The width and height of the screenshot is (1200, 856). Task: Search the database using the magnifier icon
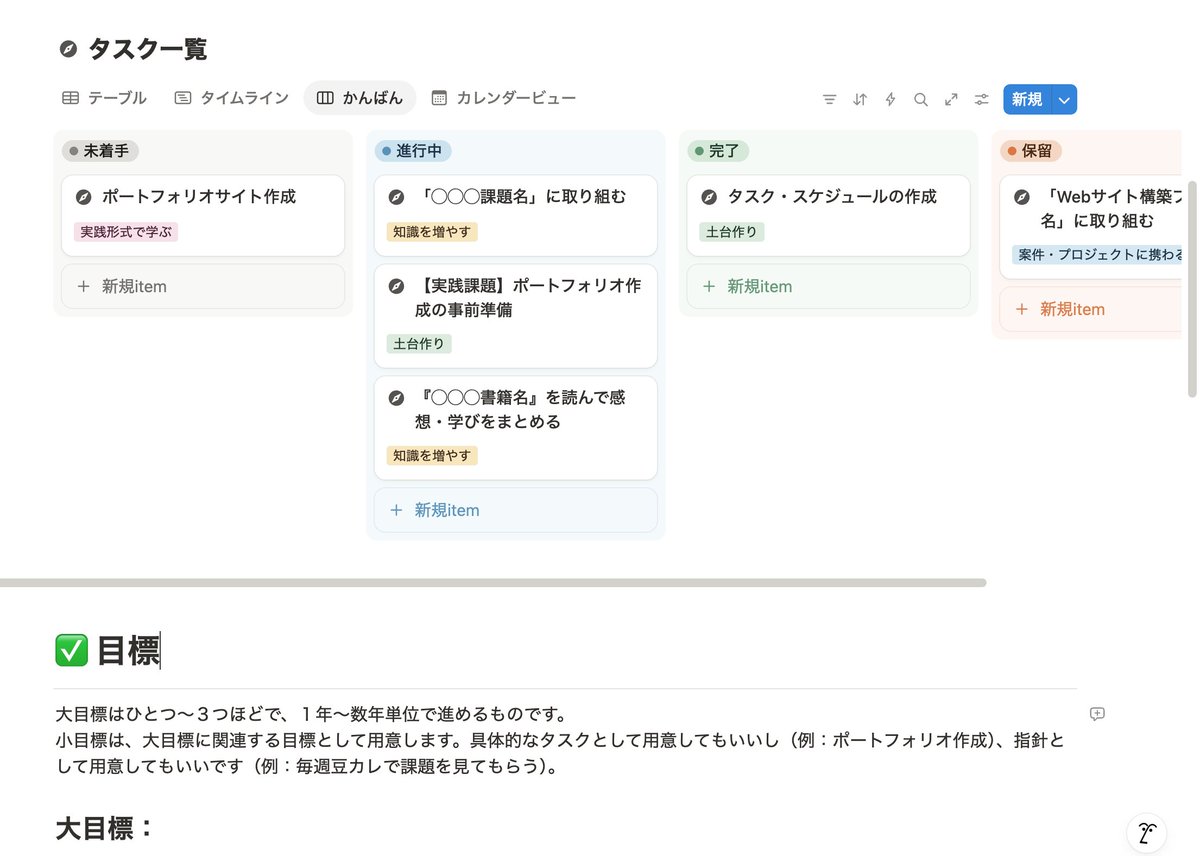pos(921,99)
